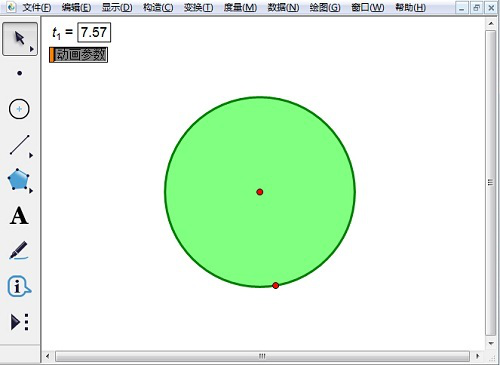The height and width of the screenshot is (365, 500).
Task: Select the Polygon tool
Action: [x=18, y=180]
